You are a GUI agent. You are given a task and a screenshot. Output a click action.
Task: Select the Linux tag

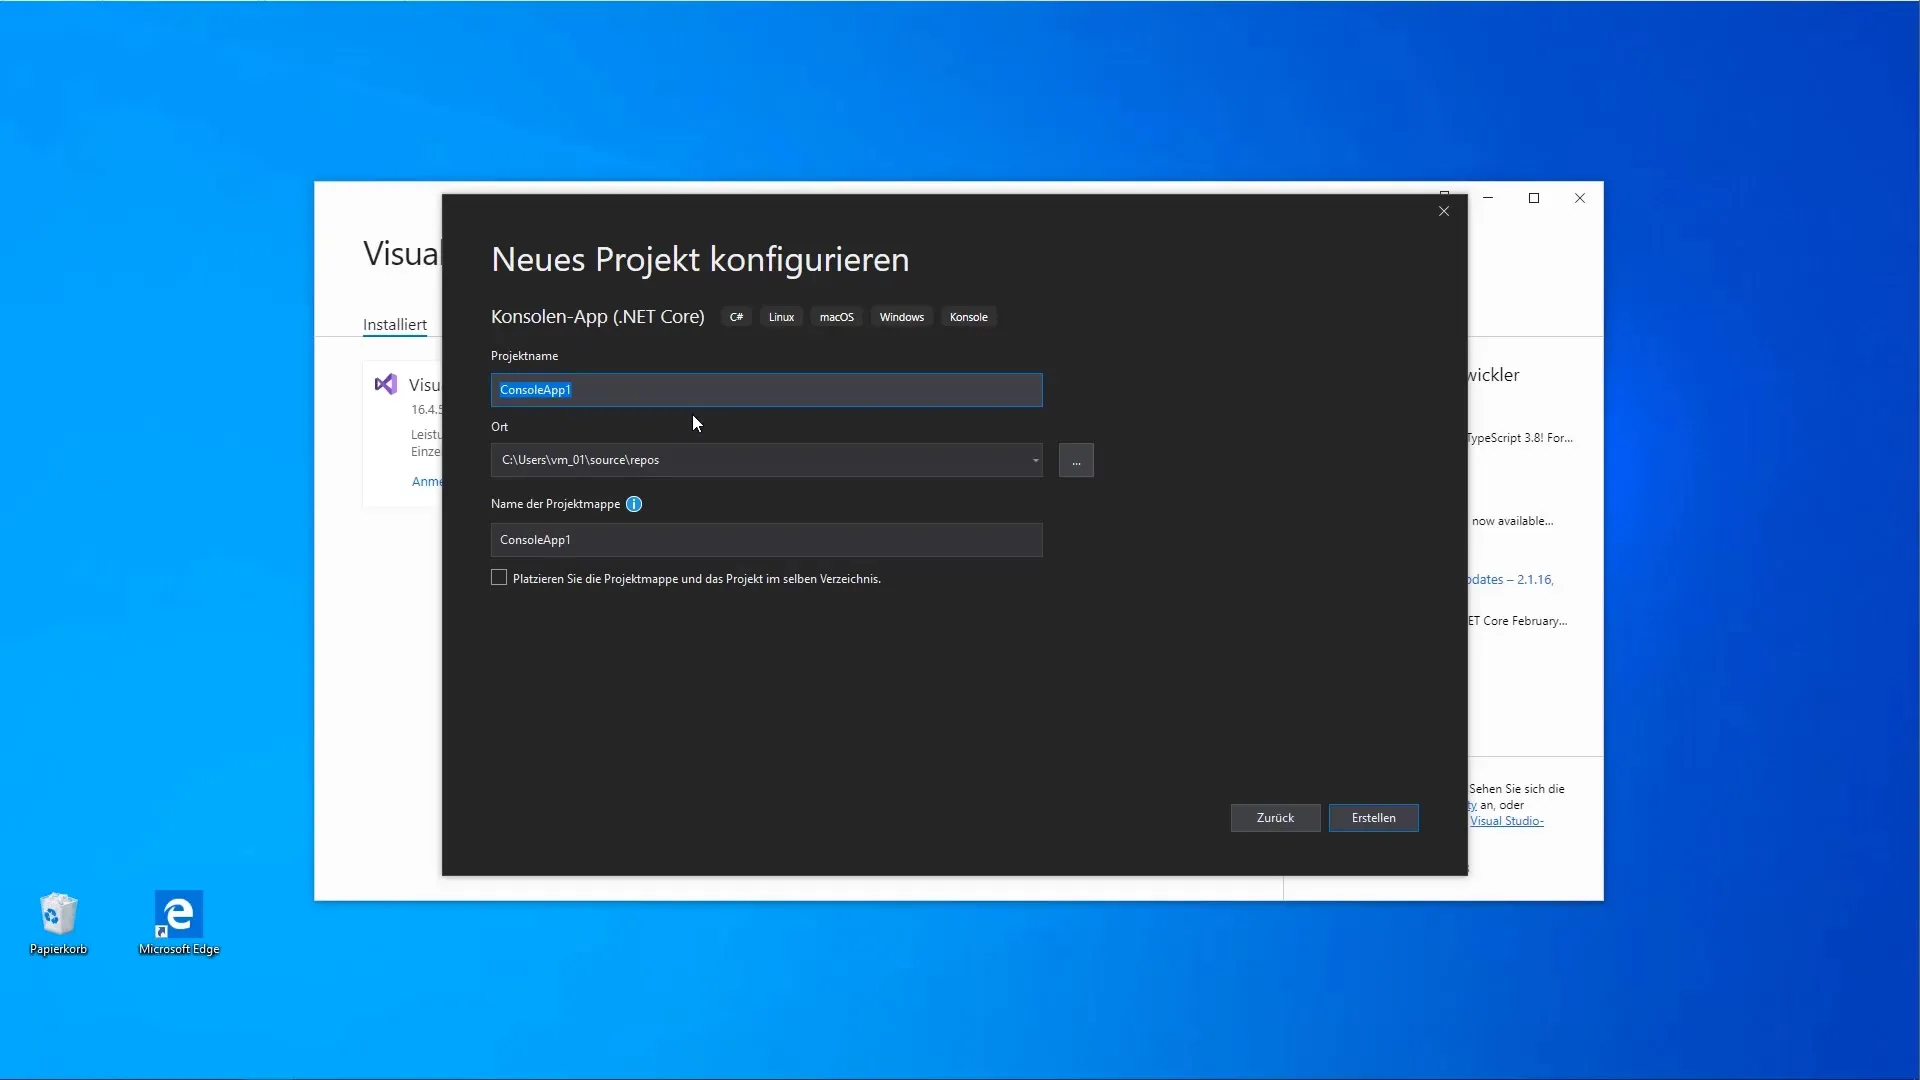pos(781,317)
